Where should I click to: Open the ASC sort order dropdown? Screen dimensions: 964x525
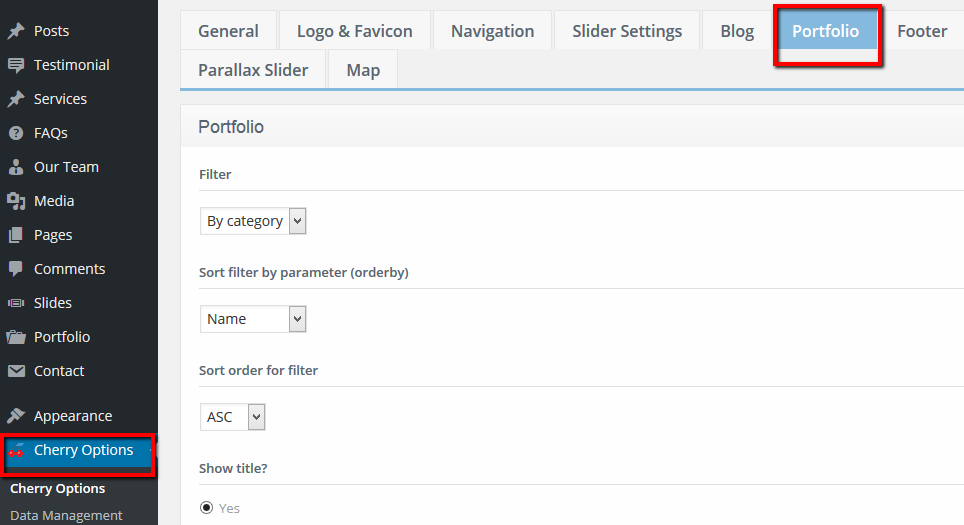[x=232, y=417]
